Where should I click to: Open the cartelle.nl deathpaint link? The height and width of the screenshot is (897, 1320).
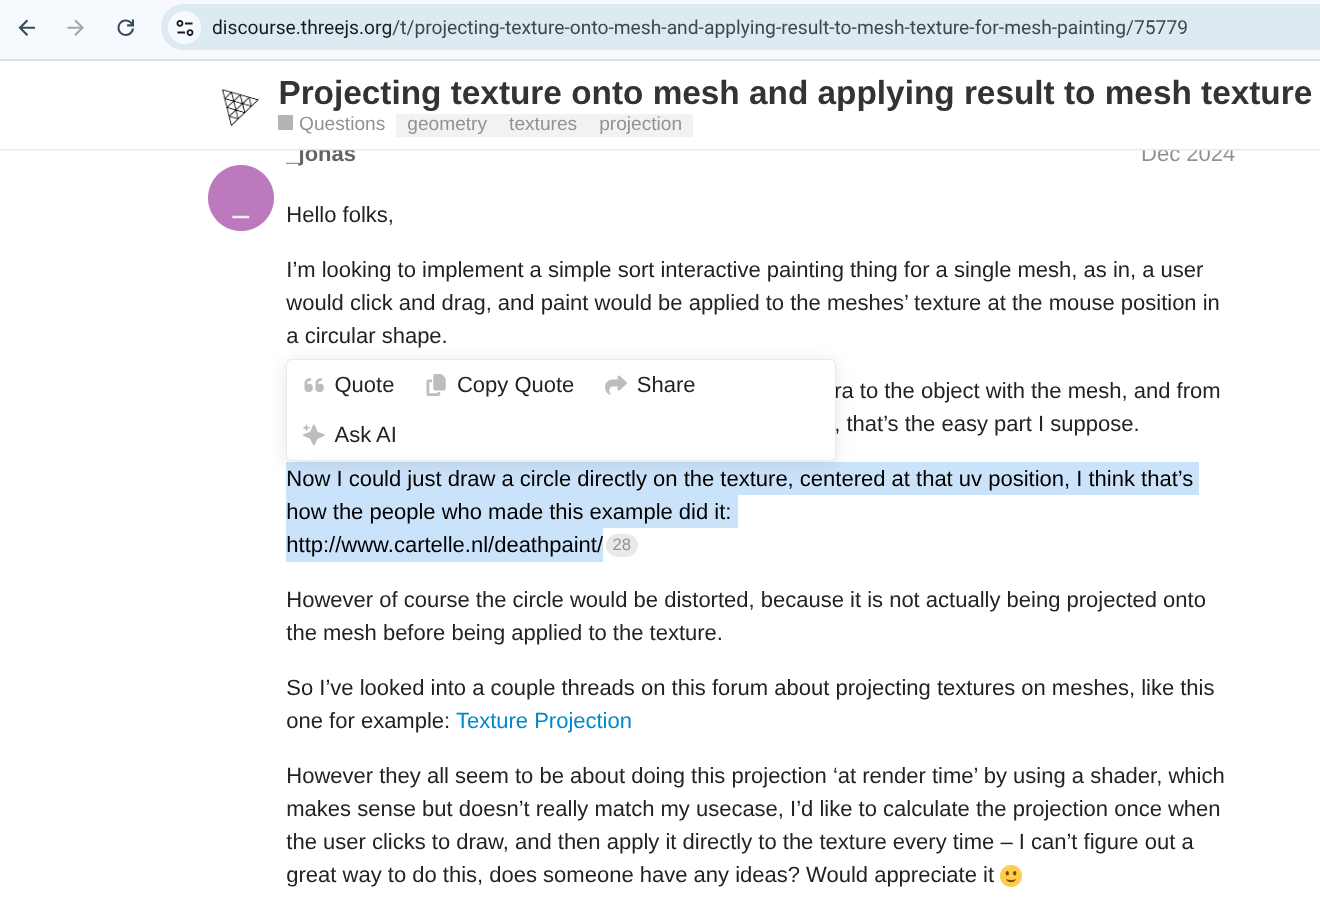click(444, 545)
